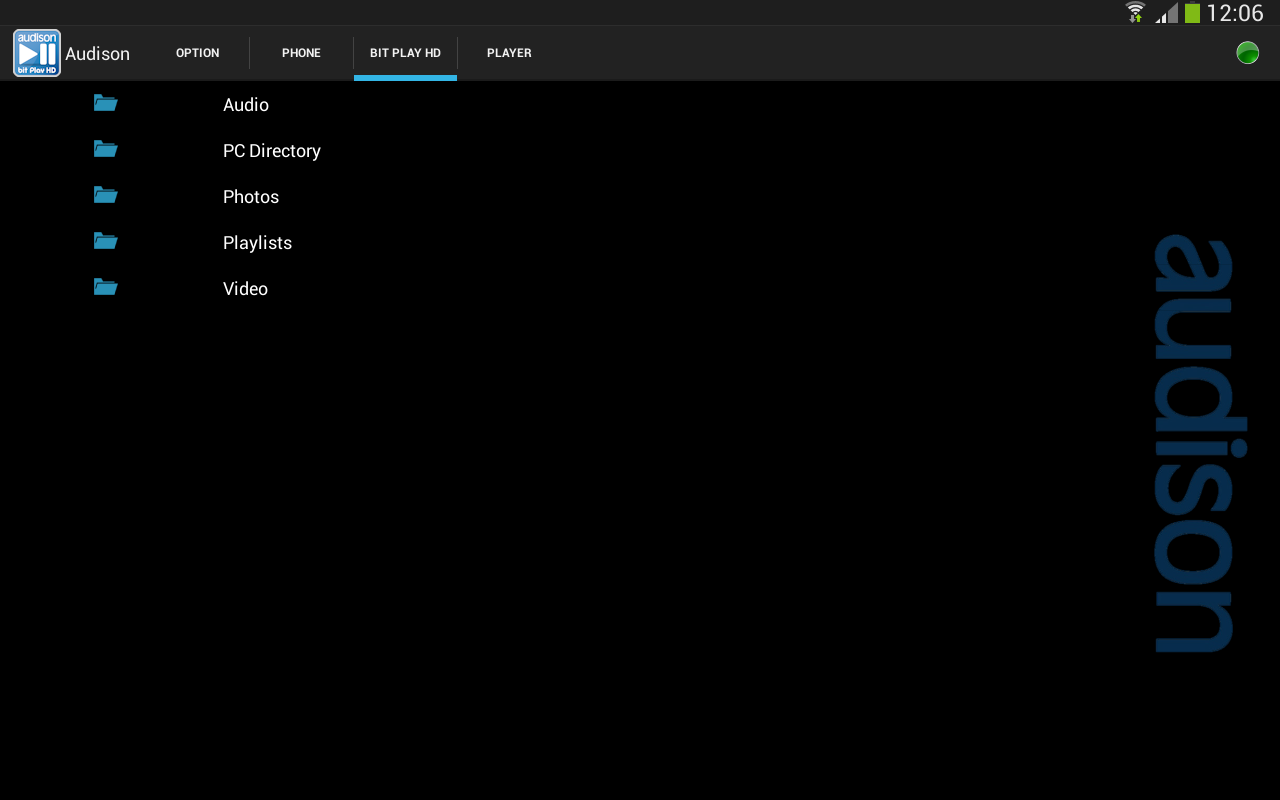This screenshot has width=1280, height=800.
Task: Tap the Audison bit Play HD app icon
Action: (x=37, y=53)
